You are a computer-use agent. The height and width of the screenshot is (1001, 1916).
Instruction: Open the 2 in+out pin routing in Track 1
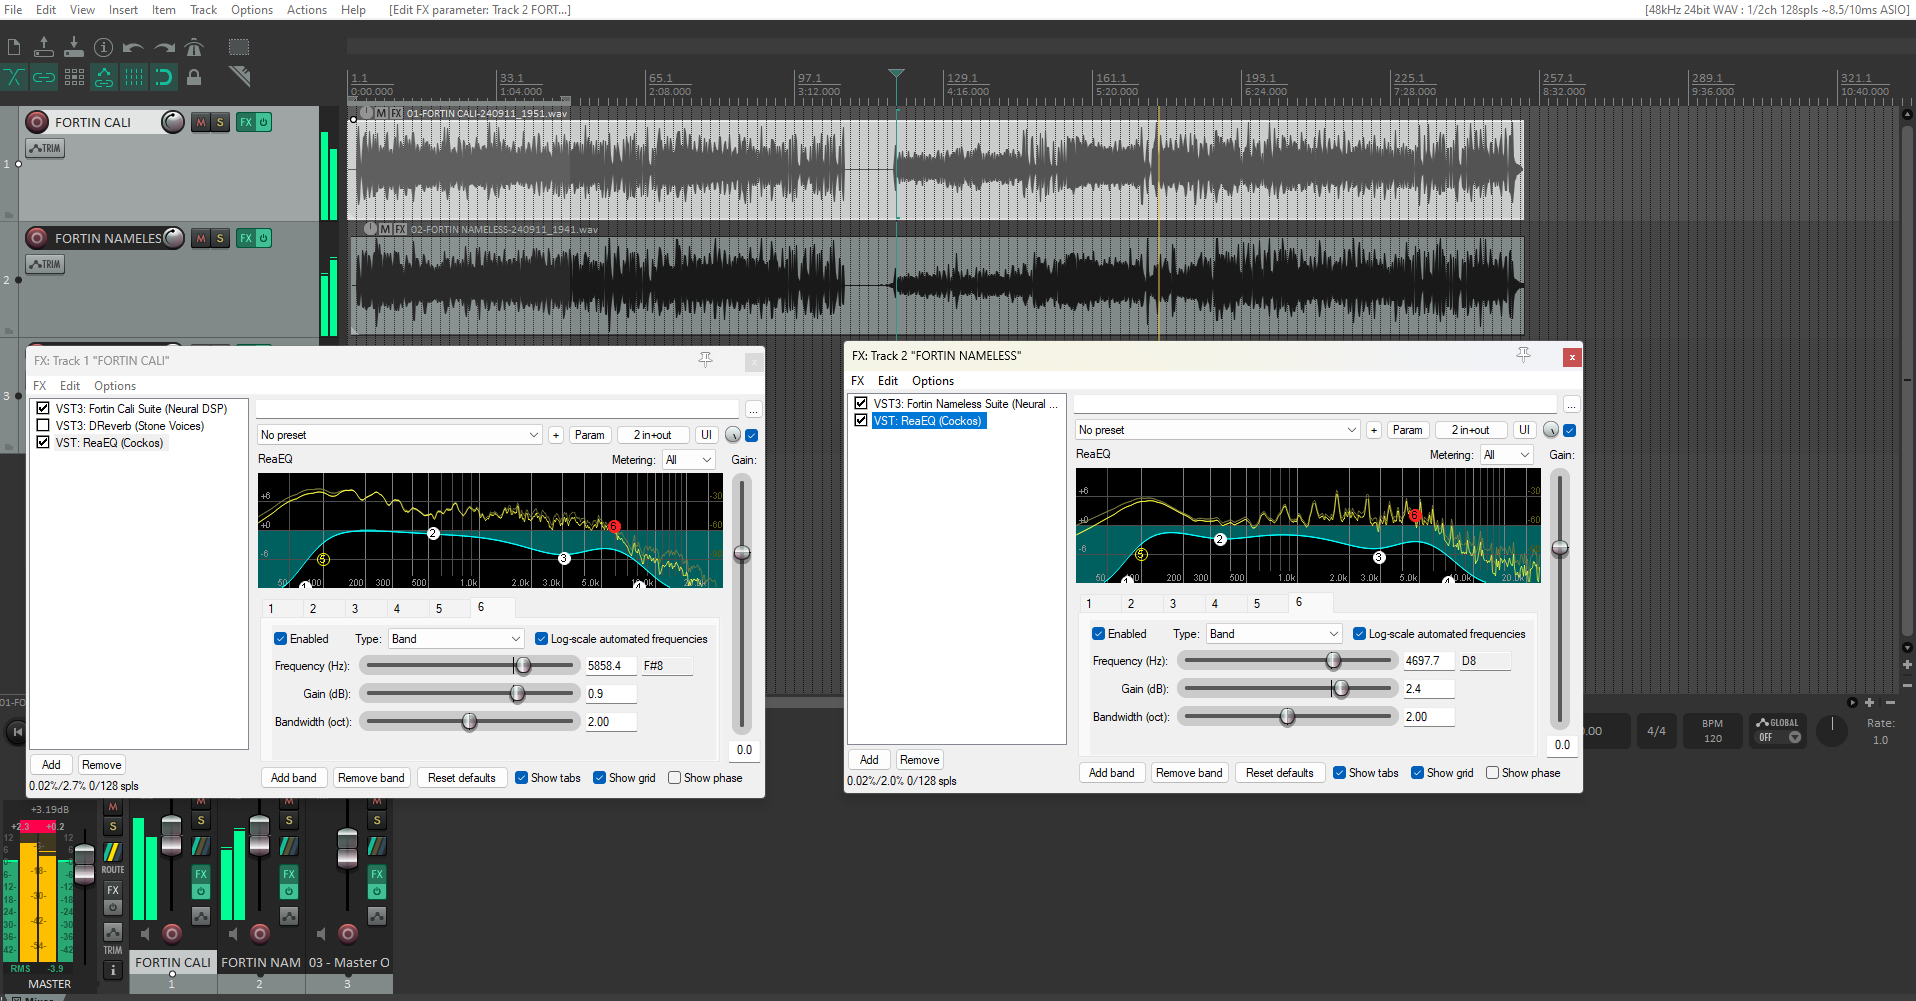click(653, 435)
